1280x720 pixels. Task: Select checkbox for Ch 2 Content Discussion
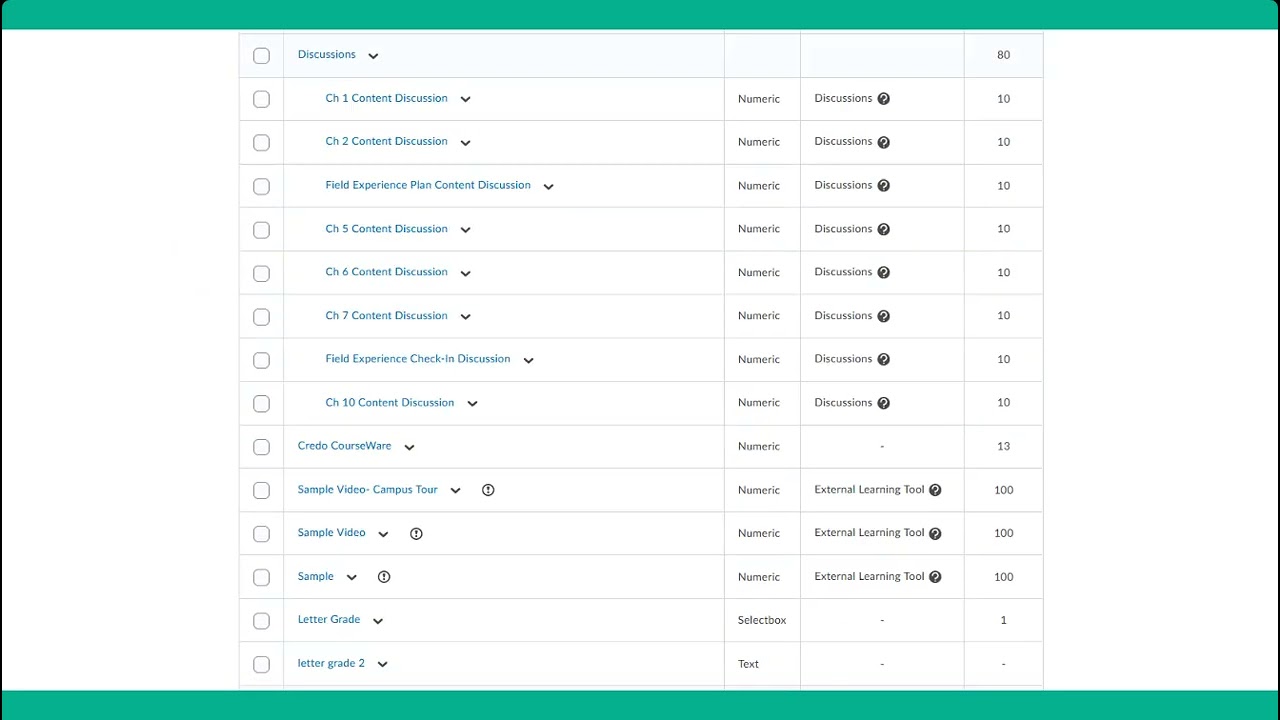coord(261,143)
